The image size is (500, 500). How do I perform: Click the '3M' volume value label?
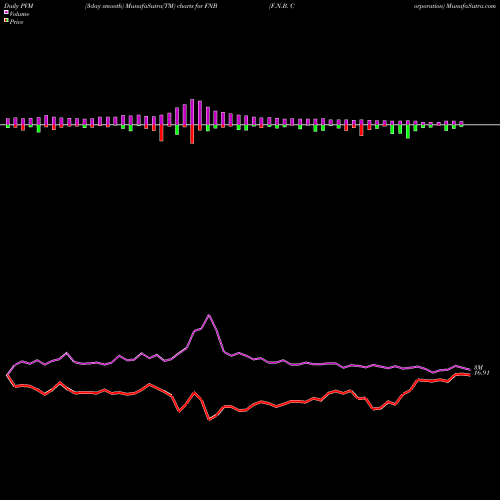478,367
